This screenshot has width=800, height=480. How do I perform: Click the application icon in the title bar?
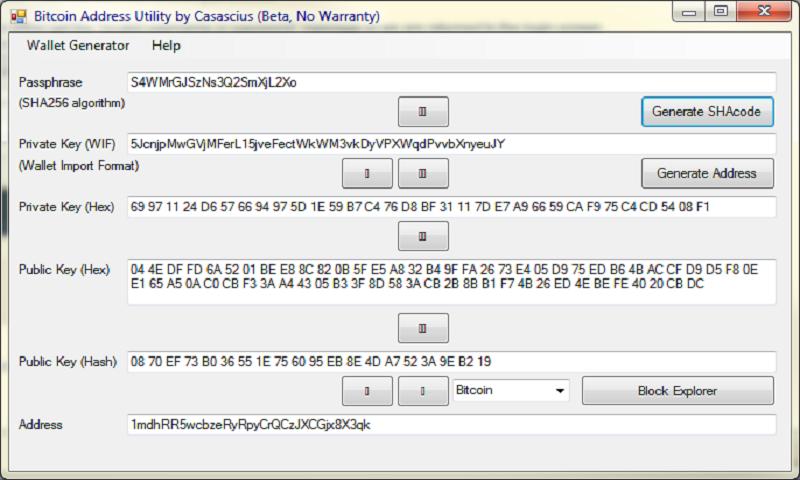(18, 16)
